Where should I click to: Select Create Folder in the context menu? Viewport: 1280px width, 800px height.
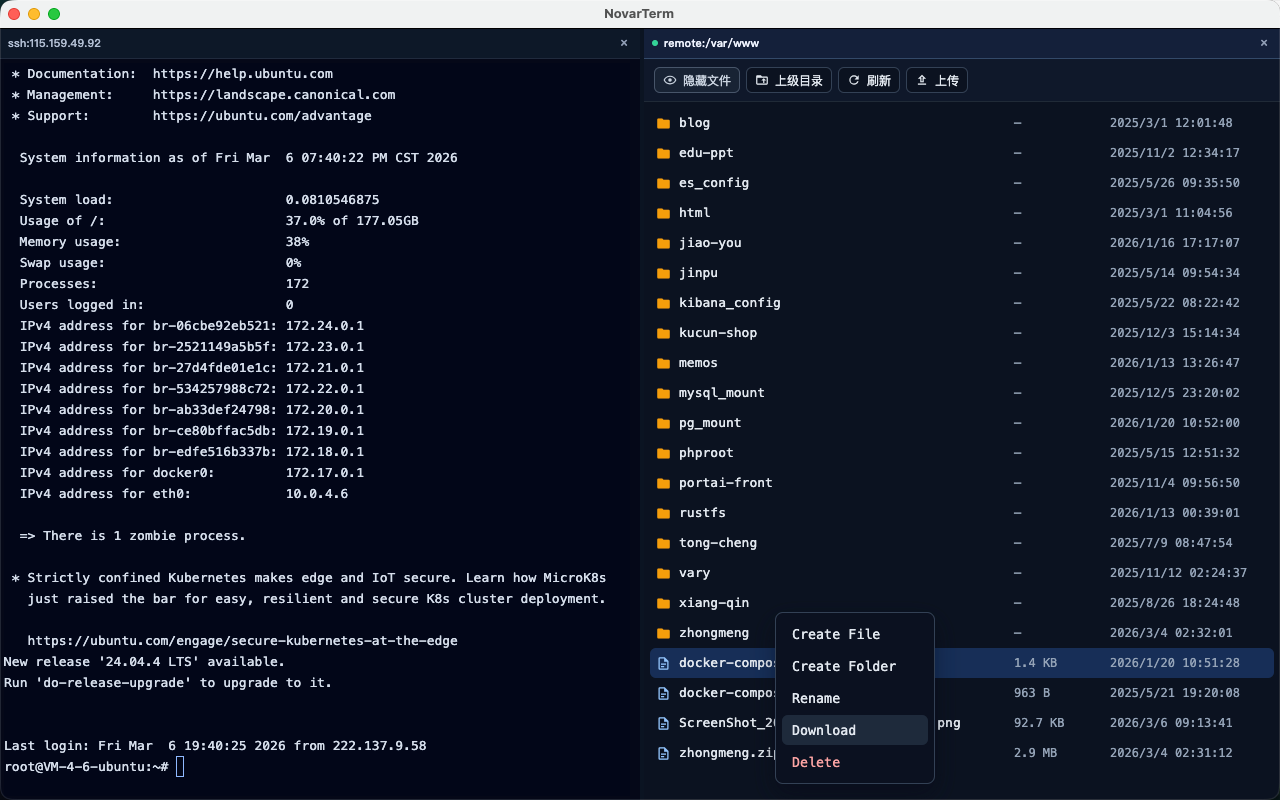(x=843, y=666)
